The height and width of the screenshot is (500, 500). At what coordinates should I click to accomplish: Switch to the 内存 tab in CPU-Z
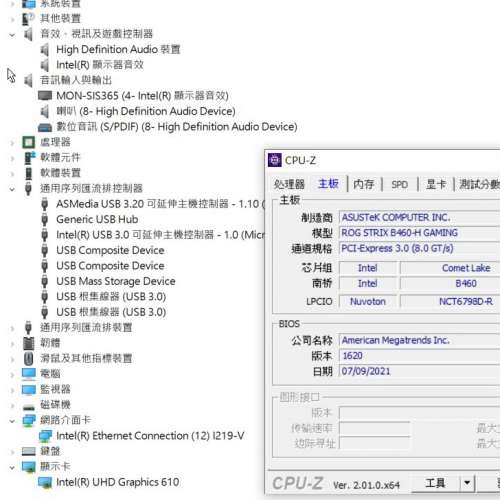coord(363,184)
